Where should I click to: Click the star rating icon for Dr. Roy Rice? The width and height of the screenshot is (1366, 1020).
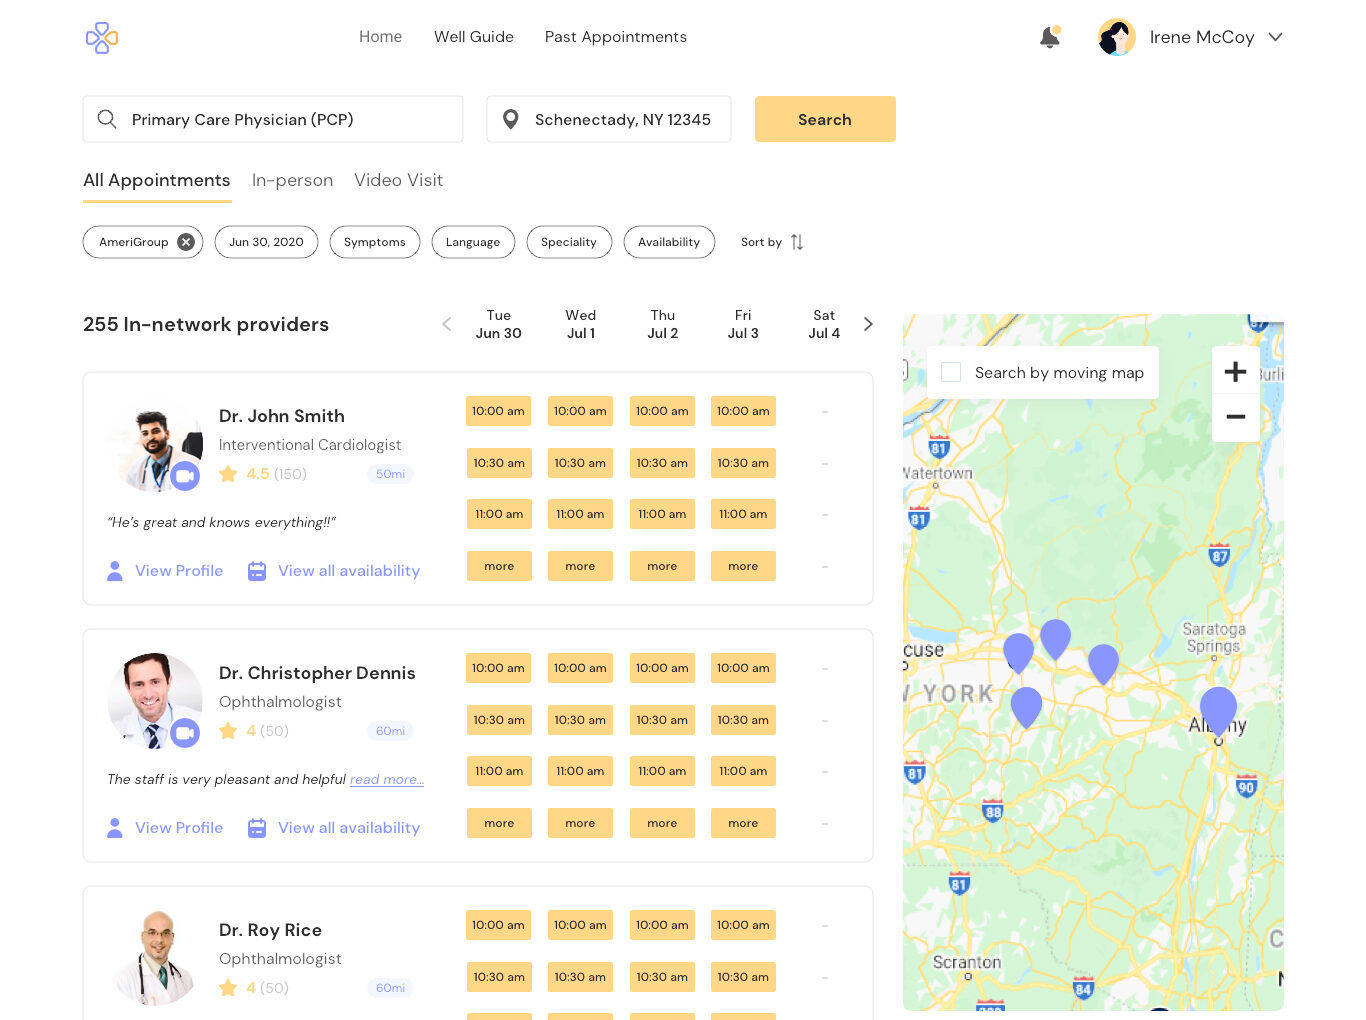click(228, 988)
